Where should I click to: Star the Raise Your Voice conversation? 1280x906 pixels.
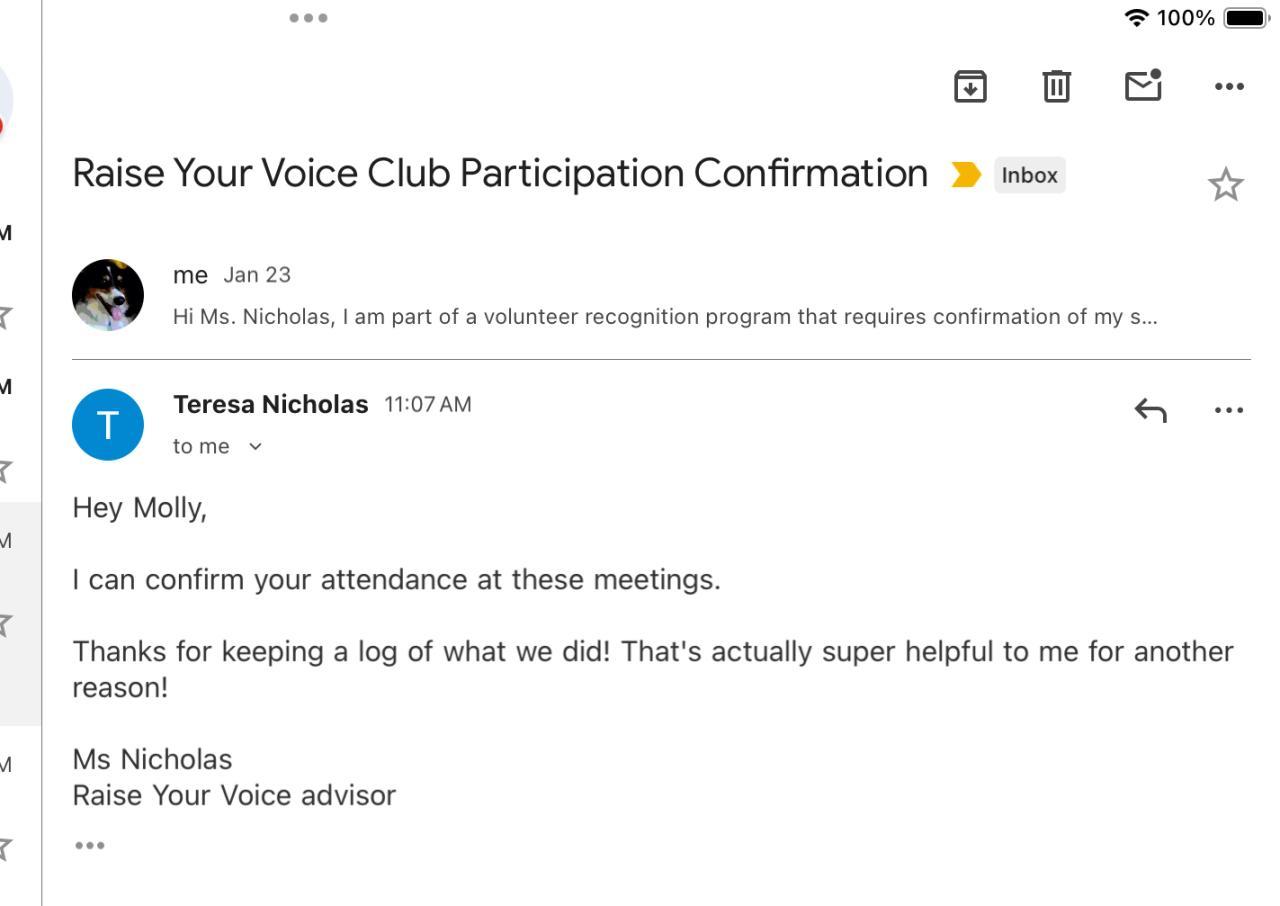[1225, 185]
